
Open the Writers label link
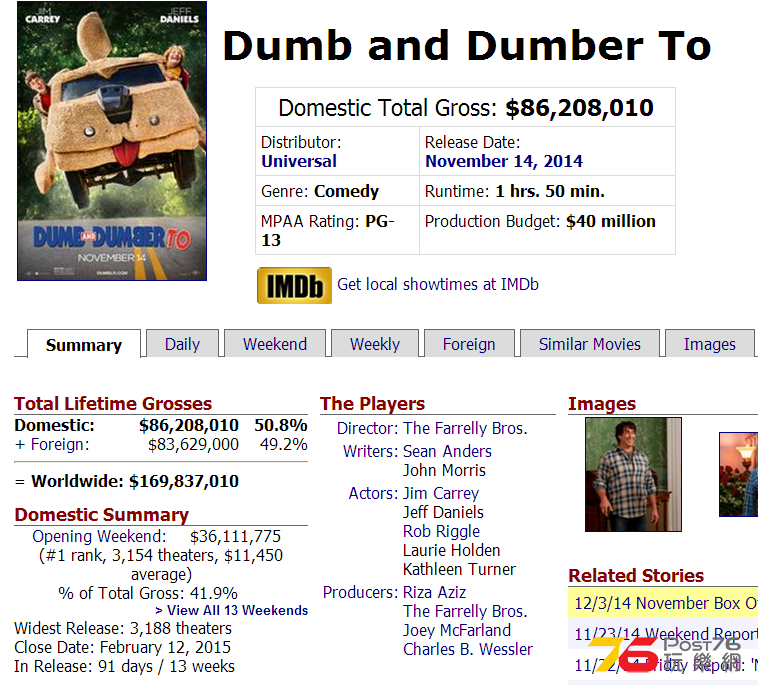(x=370, y=451)
